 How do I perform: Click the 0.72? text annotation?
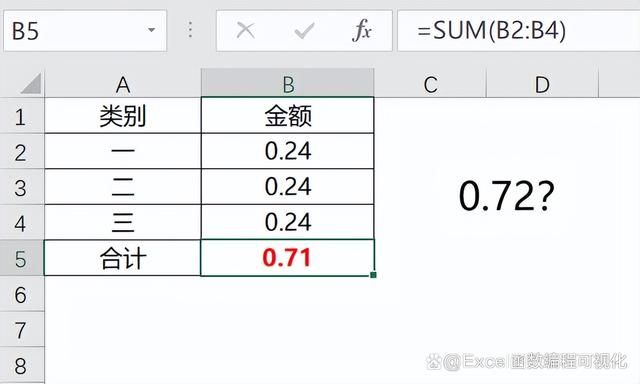[x=507, y=196]
